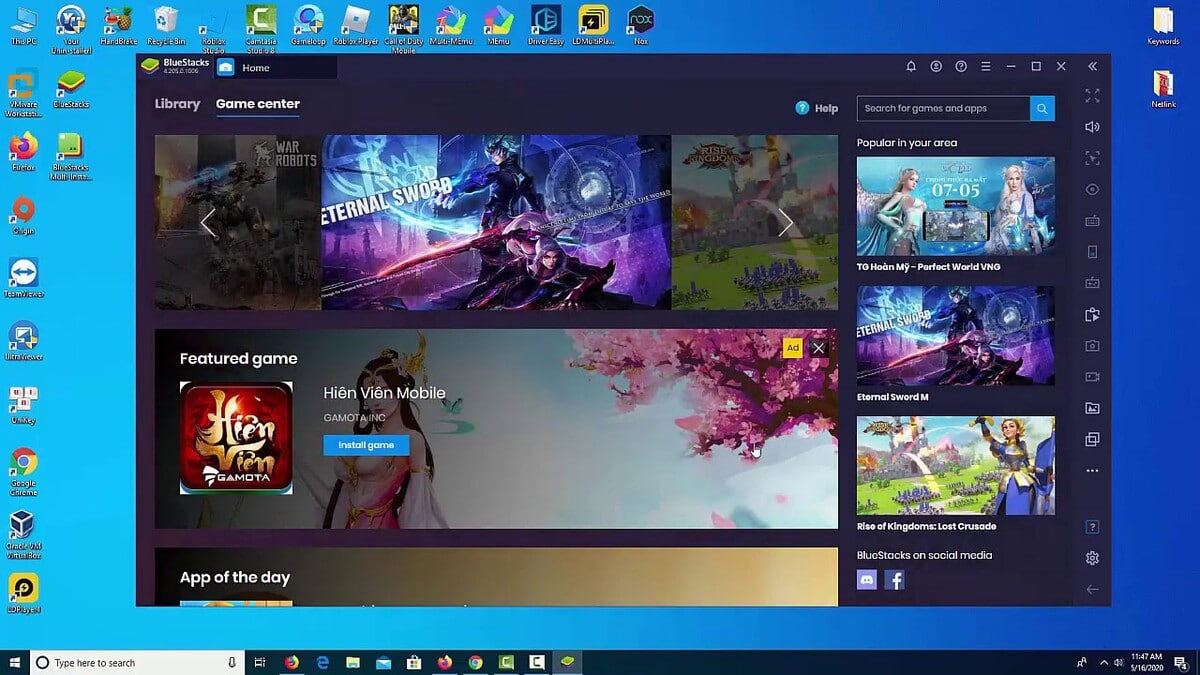The width and height of the screenshot is (1200, 675).
Task: Open the screen recorder icon in sidebar
Action: click(1092, 377)
